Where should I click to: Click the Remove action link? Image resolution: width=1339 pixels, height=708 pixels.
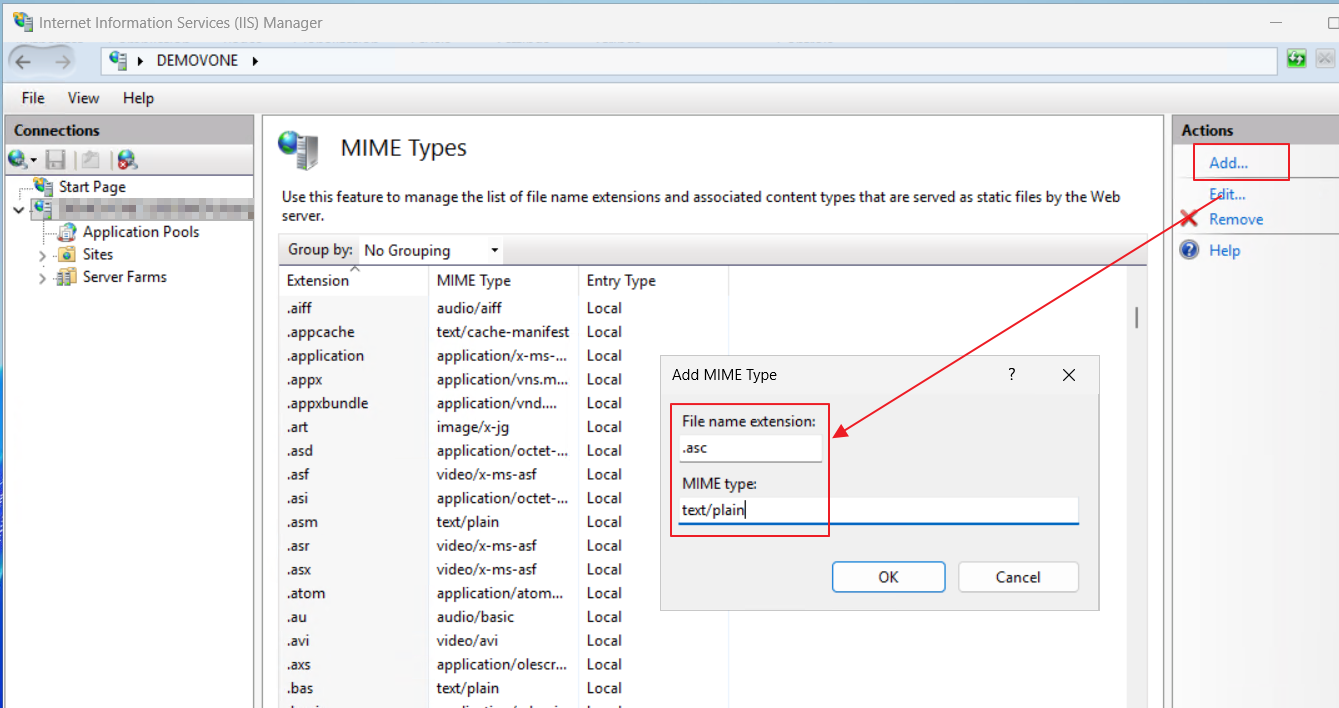coord(1236,219)
